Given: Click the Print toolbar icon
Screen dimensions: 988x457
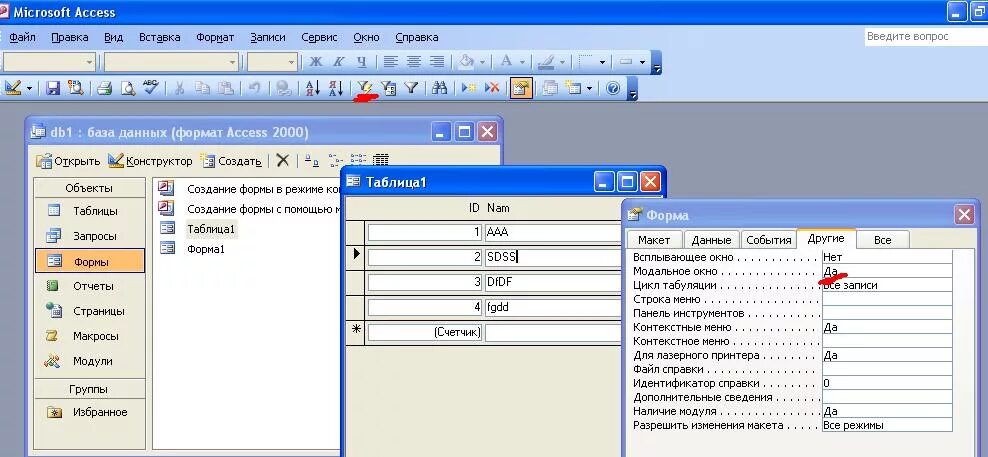Looking at the screenshot, I should pos(104,88).
